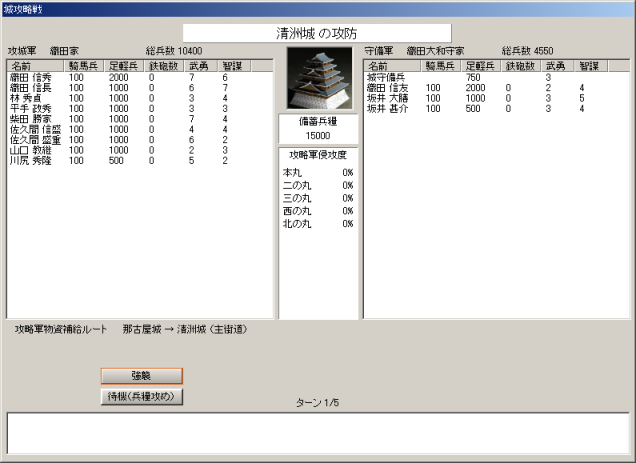This screenshot has width=636, height=463.
Task: Select 城守備兵 in the defender list
Action: [388, 77]
